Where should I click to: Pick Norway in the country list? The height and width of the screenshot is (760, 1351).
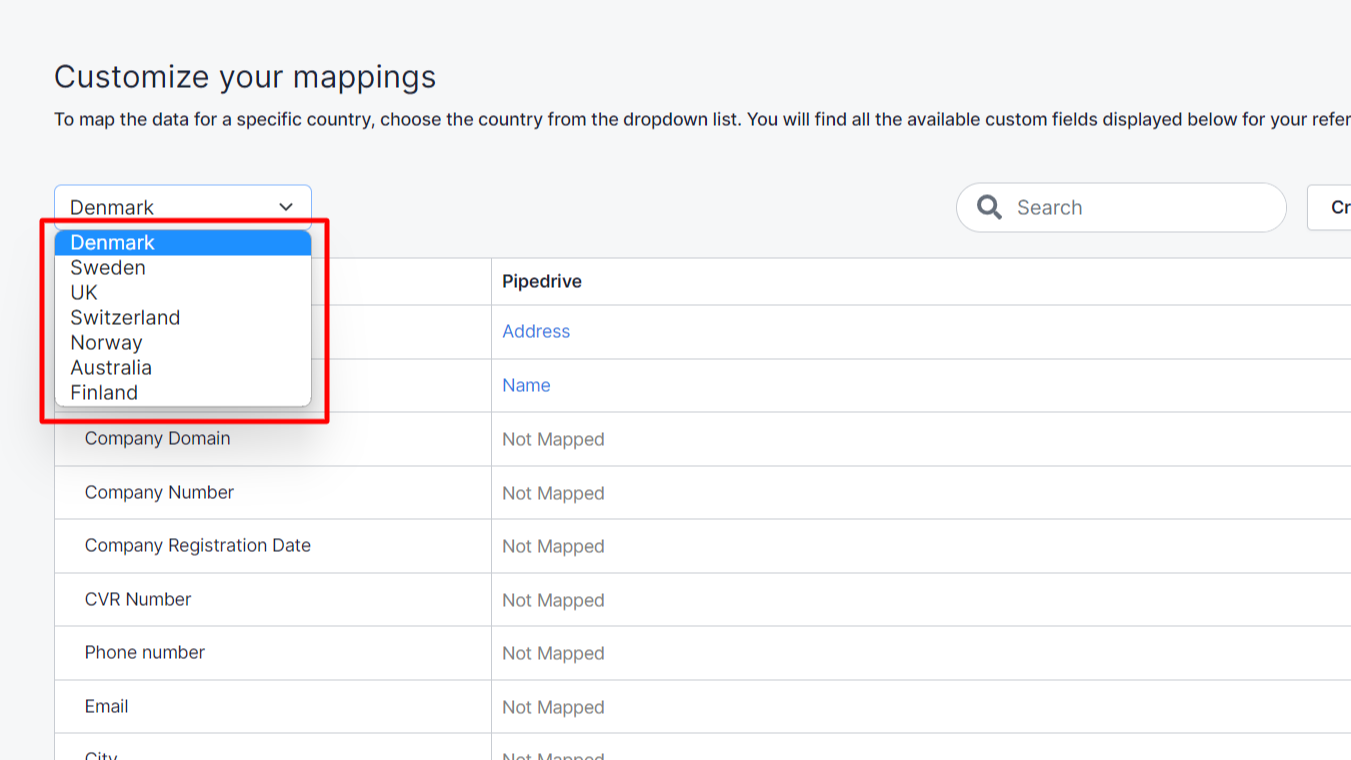tap(106, 342)
